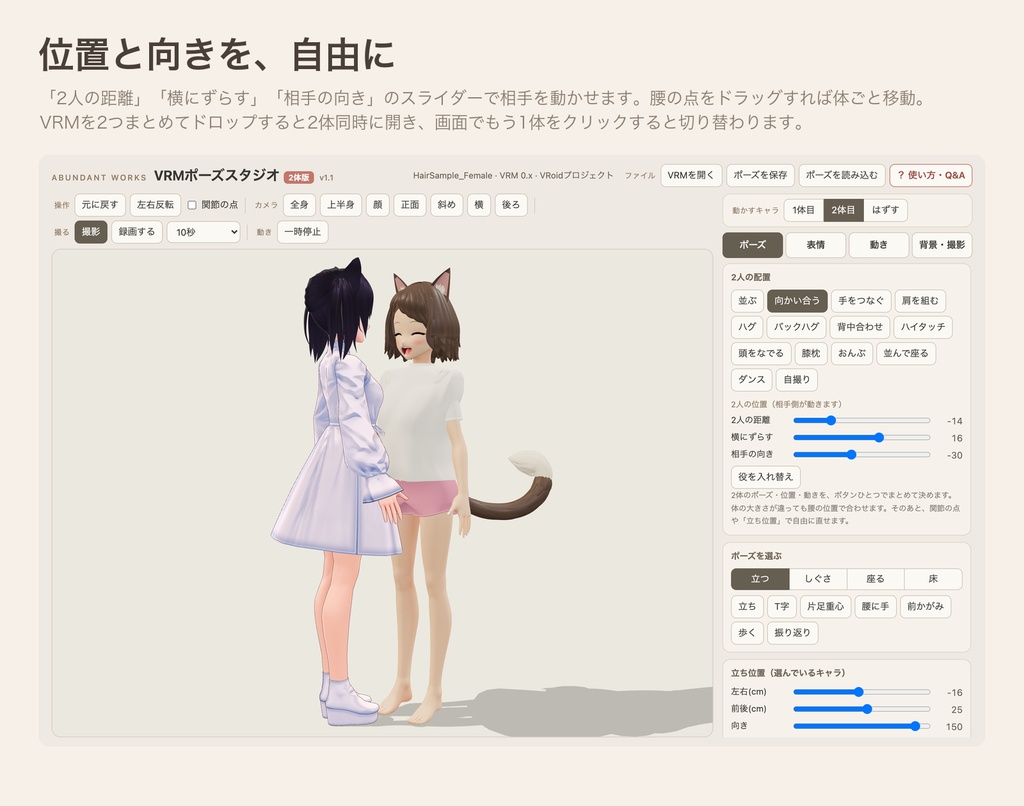The width and height of the screenshot is (1024, 806).
Task: Select the 座る pose category
Action: (x=875, y=579)
